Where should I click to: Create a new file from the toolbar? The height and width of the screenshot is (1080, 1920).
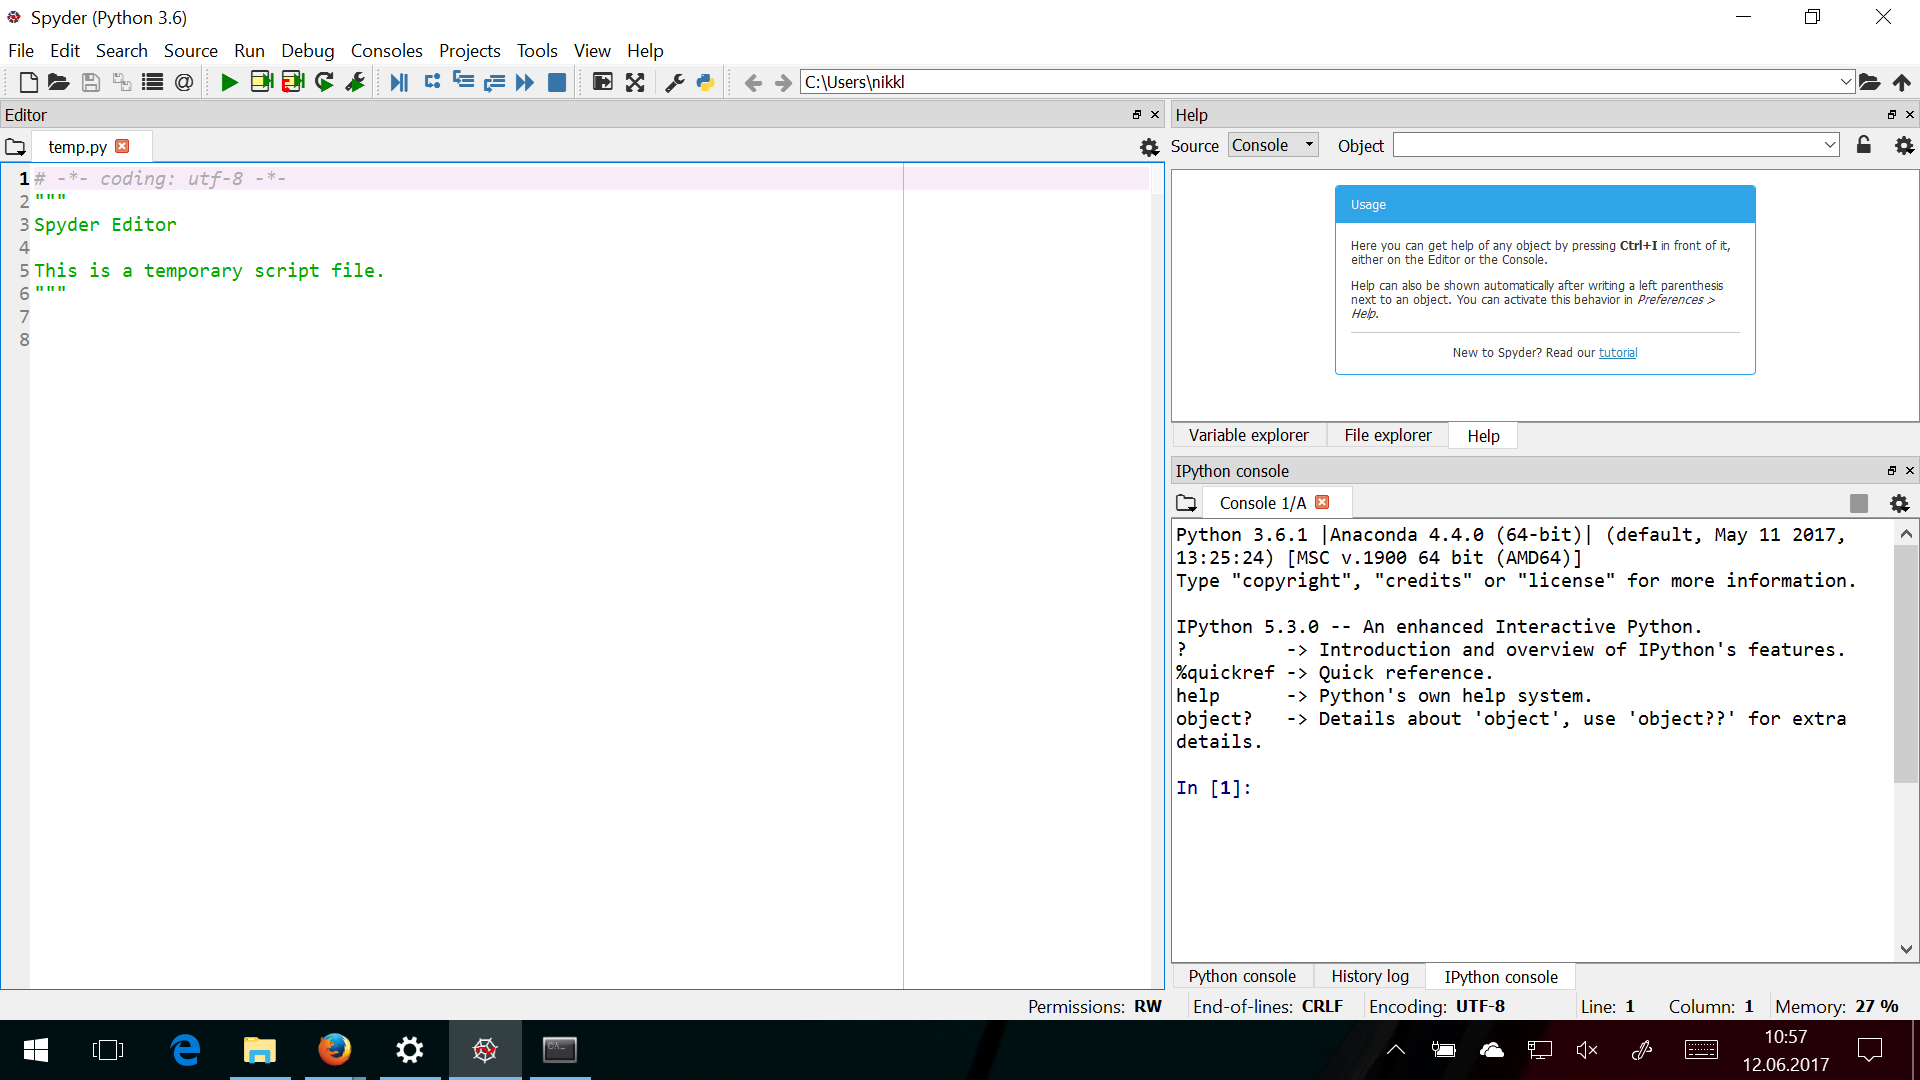(28, 82)
